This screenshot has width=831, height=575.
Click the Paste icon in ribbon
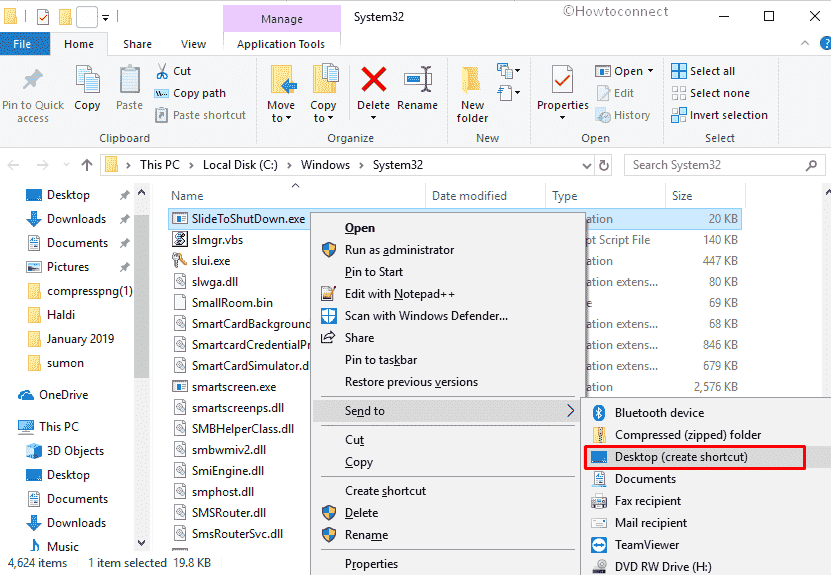[129, 80]
